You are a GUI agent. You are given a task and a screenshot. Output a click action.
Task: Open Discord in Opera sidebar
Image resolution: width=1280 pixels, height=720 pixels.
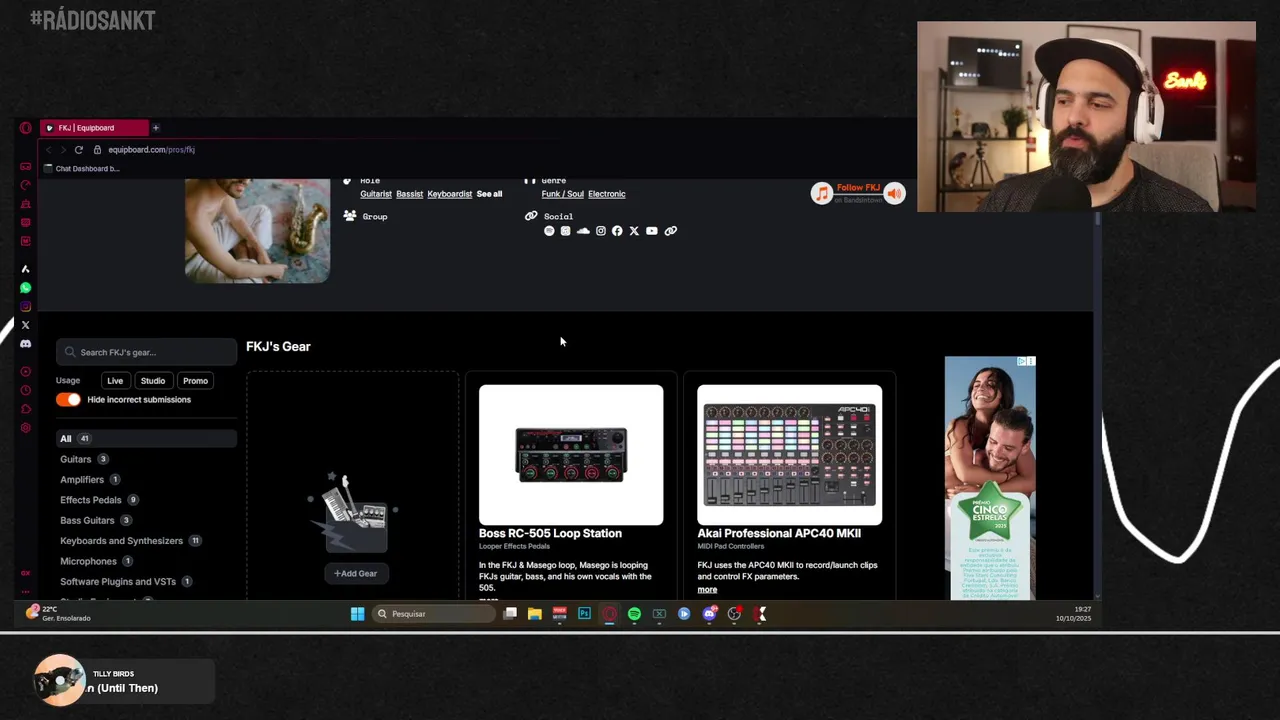25,344
